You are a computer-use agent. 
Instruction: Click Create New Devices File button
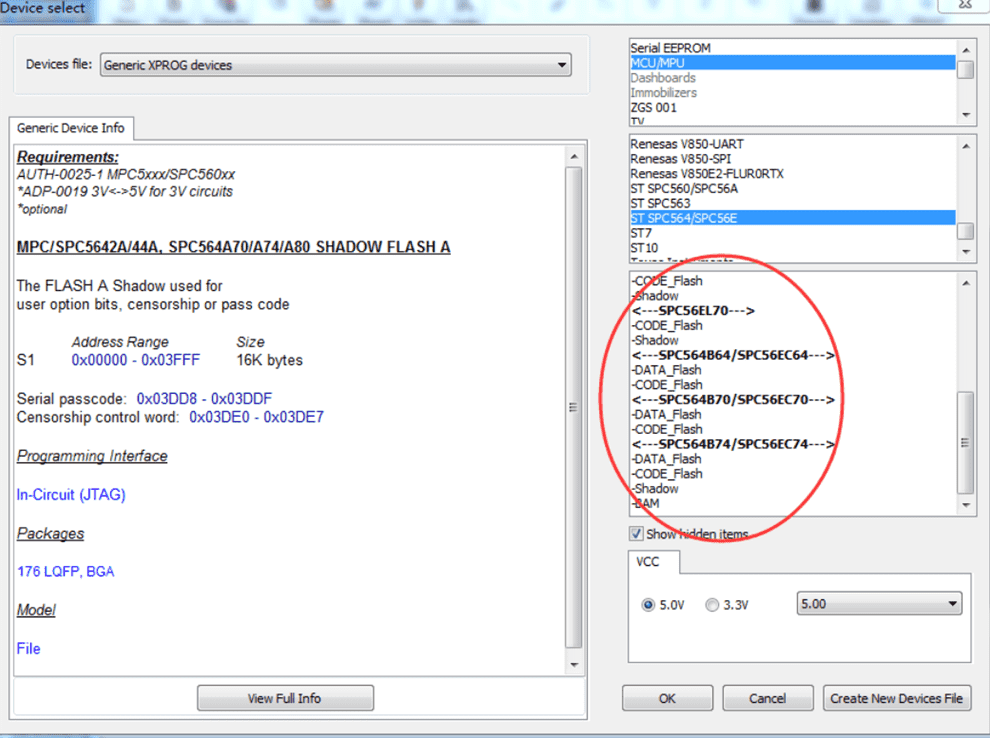[897, 698]
